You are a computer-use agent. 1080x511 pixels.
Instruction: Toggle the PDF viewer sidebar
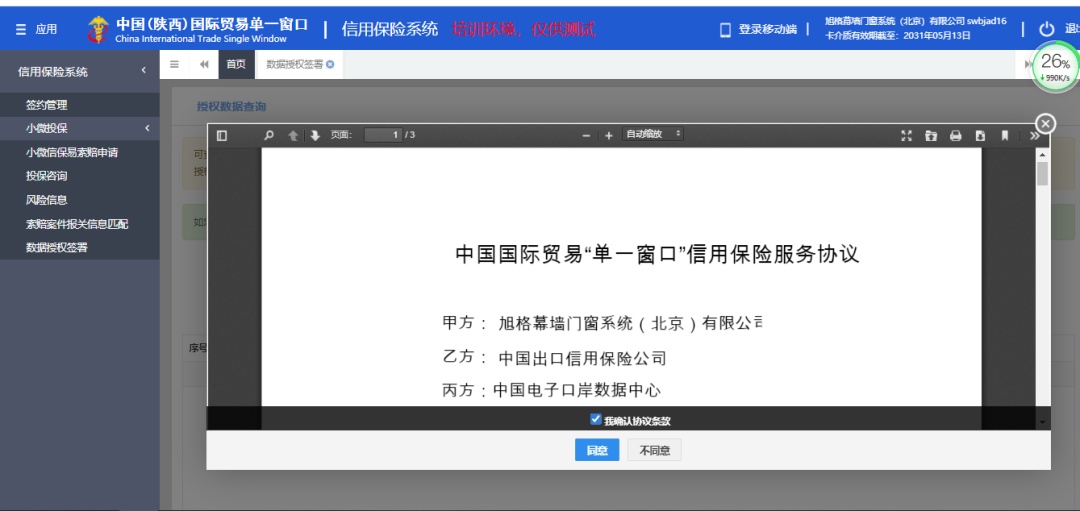[x=222, y=135]
